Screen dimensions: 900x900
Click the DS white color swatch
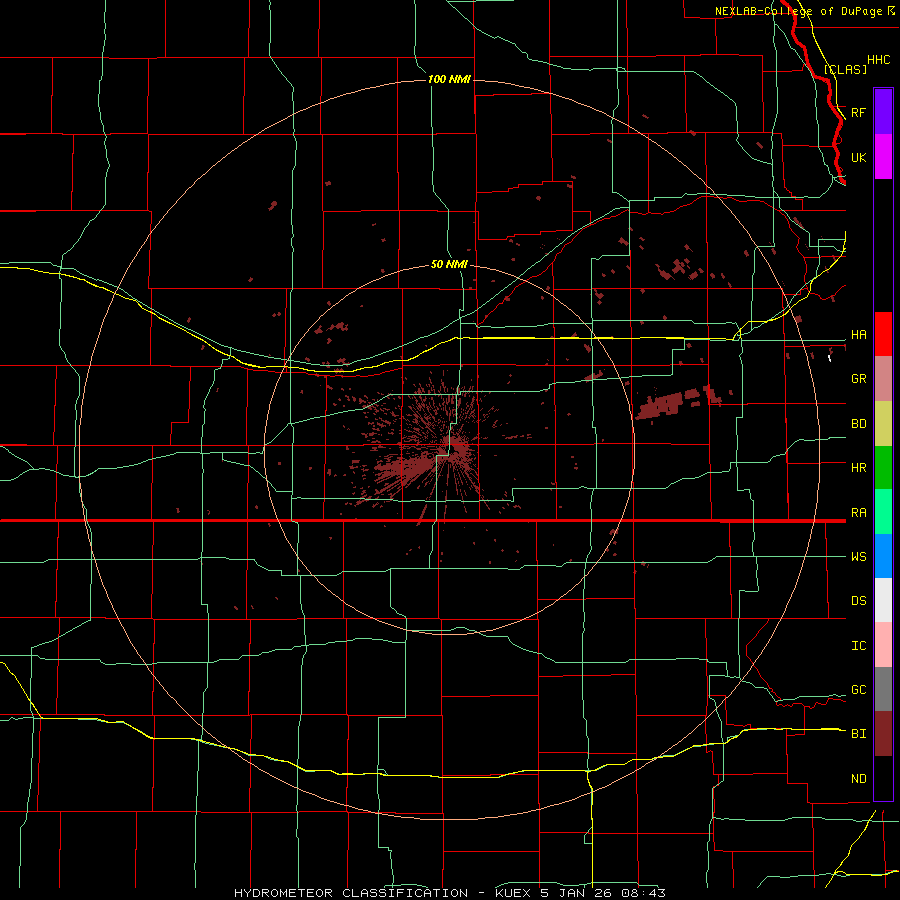click(883, 600)
